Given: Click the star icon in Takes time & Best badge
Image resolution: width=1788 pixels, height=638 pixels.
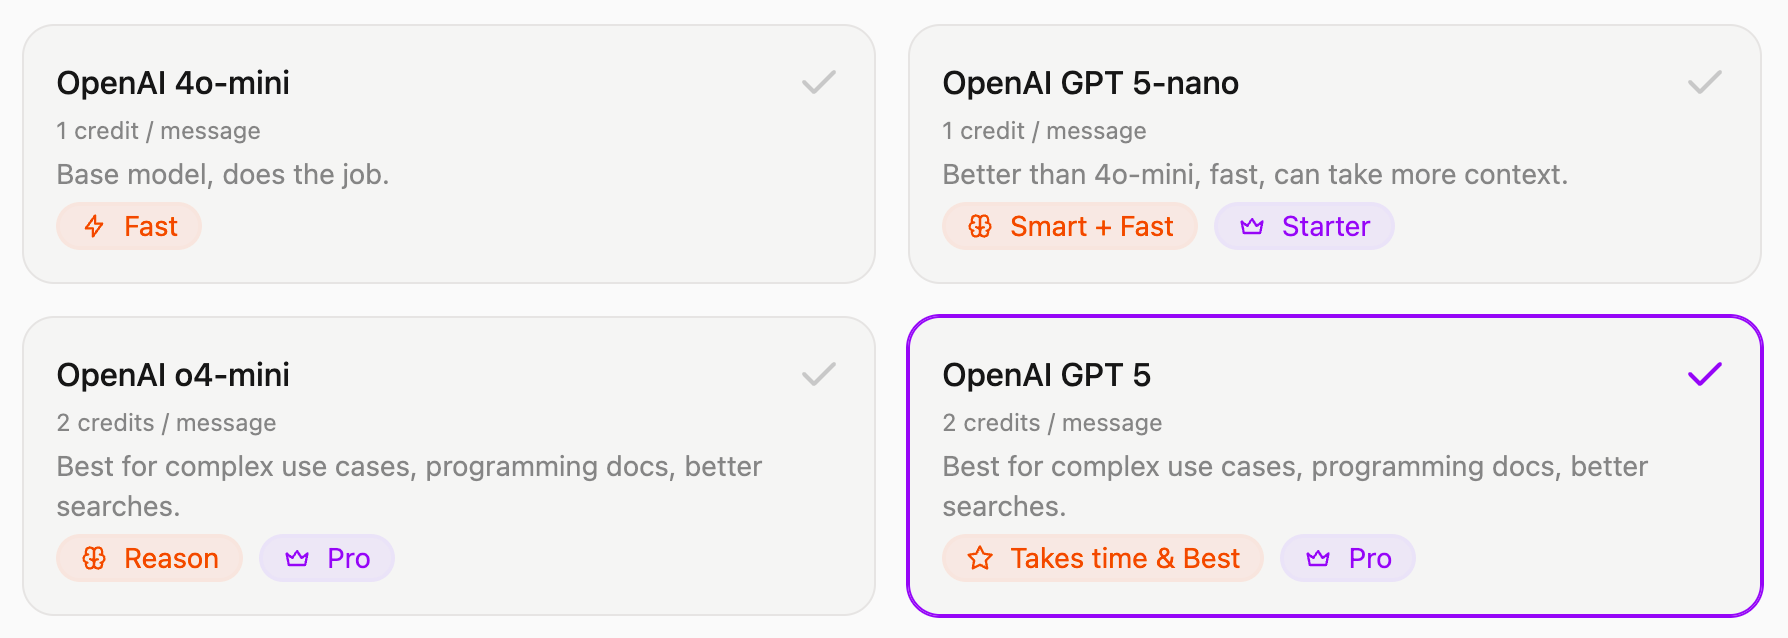Looking at the screenshot, I should [x=980, y=559].
